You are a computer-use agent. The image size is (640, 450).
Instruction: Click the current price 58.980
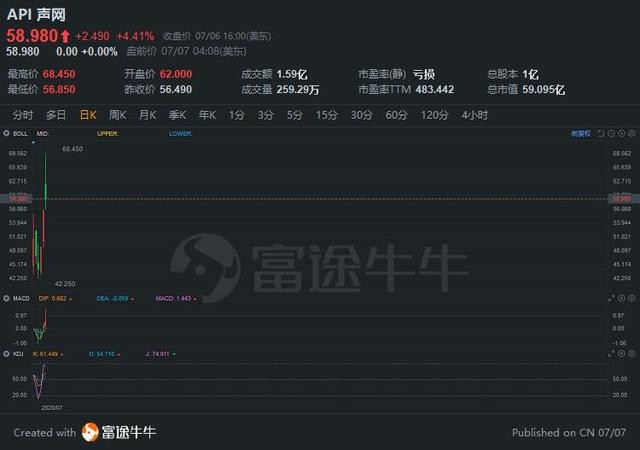tap(32, 36)
